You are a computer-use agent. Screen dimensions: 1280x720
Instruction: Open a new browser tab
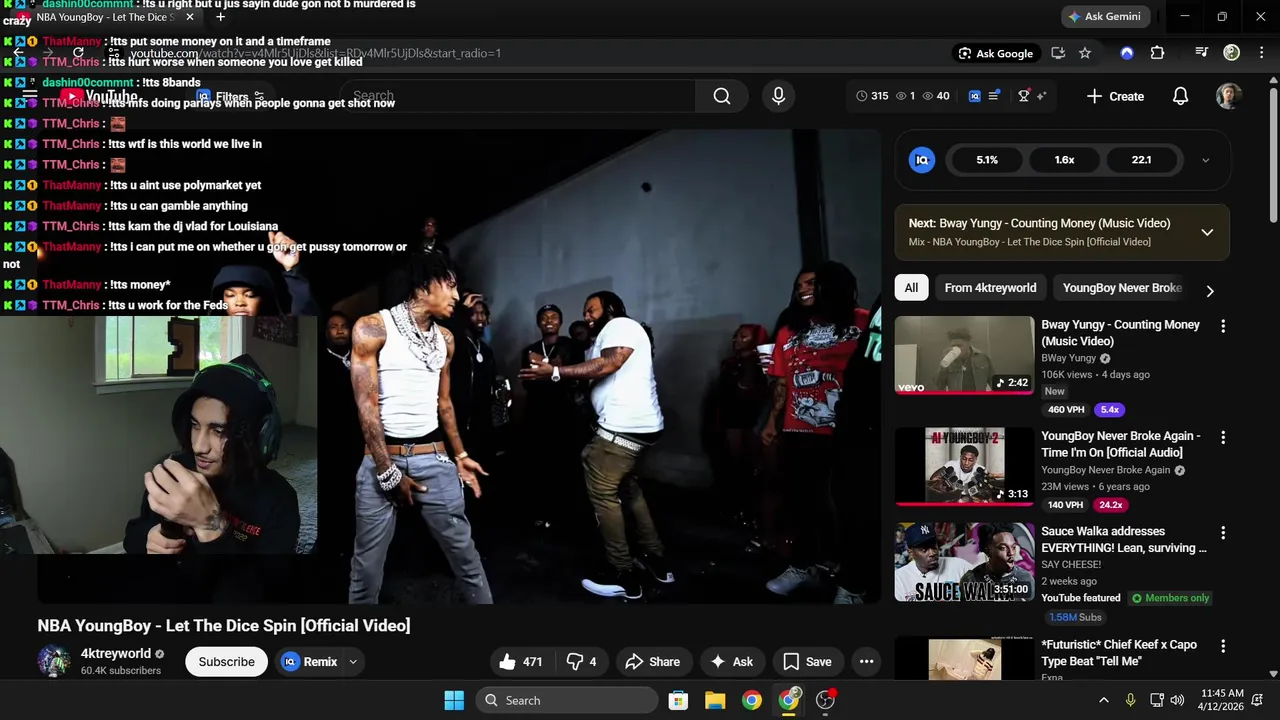click(x=220, y=16)
